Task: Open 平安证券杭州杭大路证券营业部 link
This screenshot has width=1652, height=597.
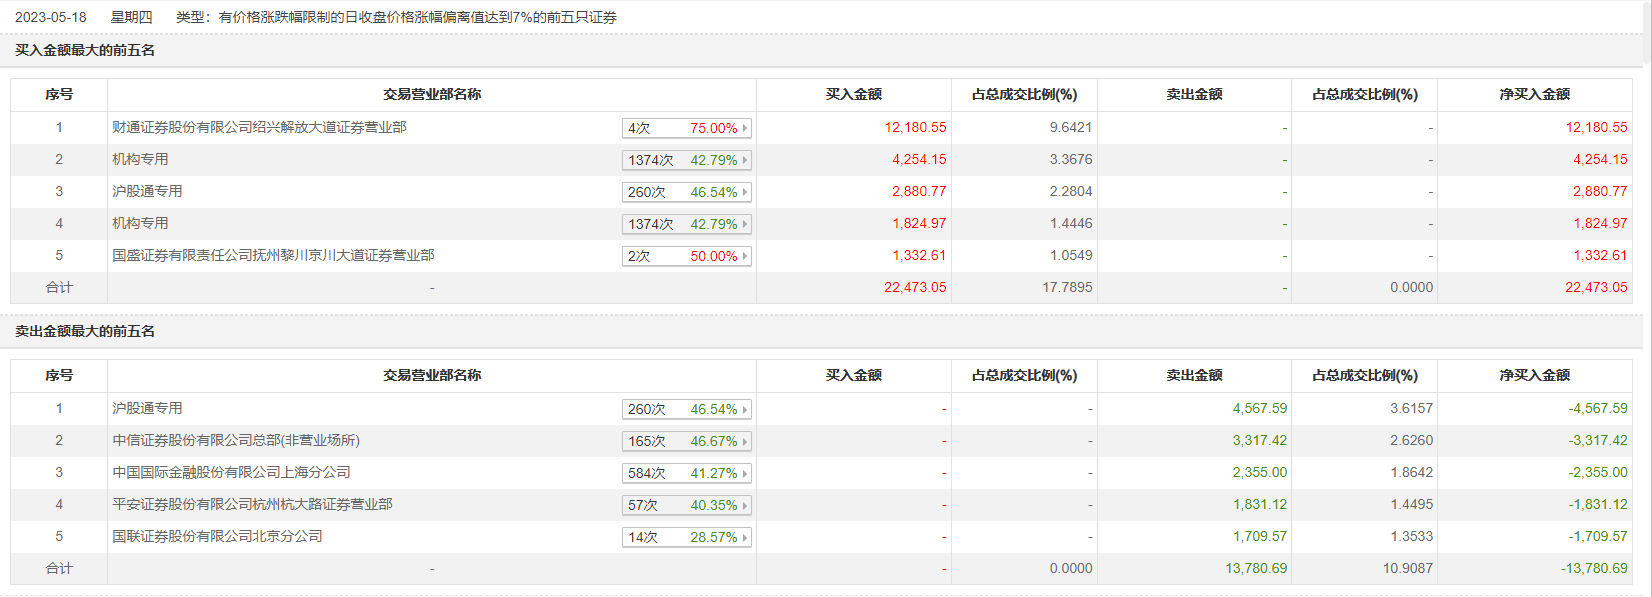Action: (x=252, y=504)
